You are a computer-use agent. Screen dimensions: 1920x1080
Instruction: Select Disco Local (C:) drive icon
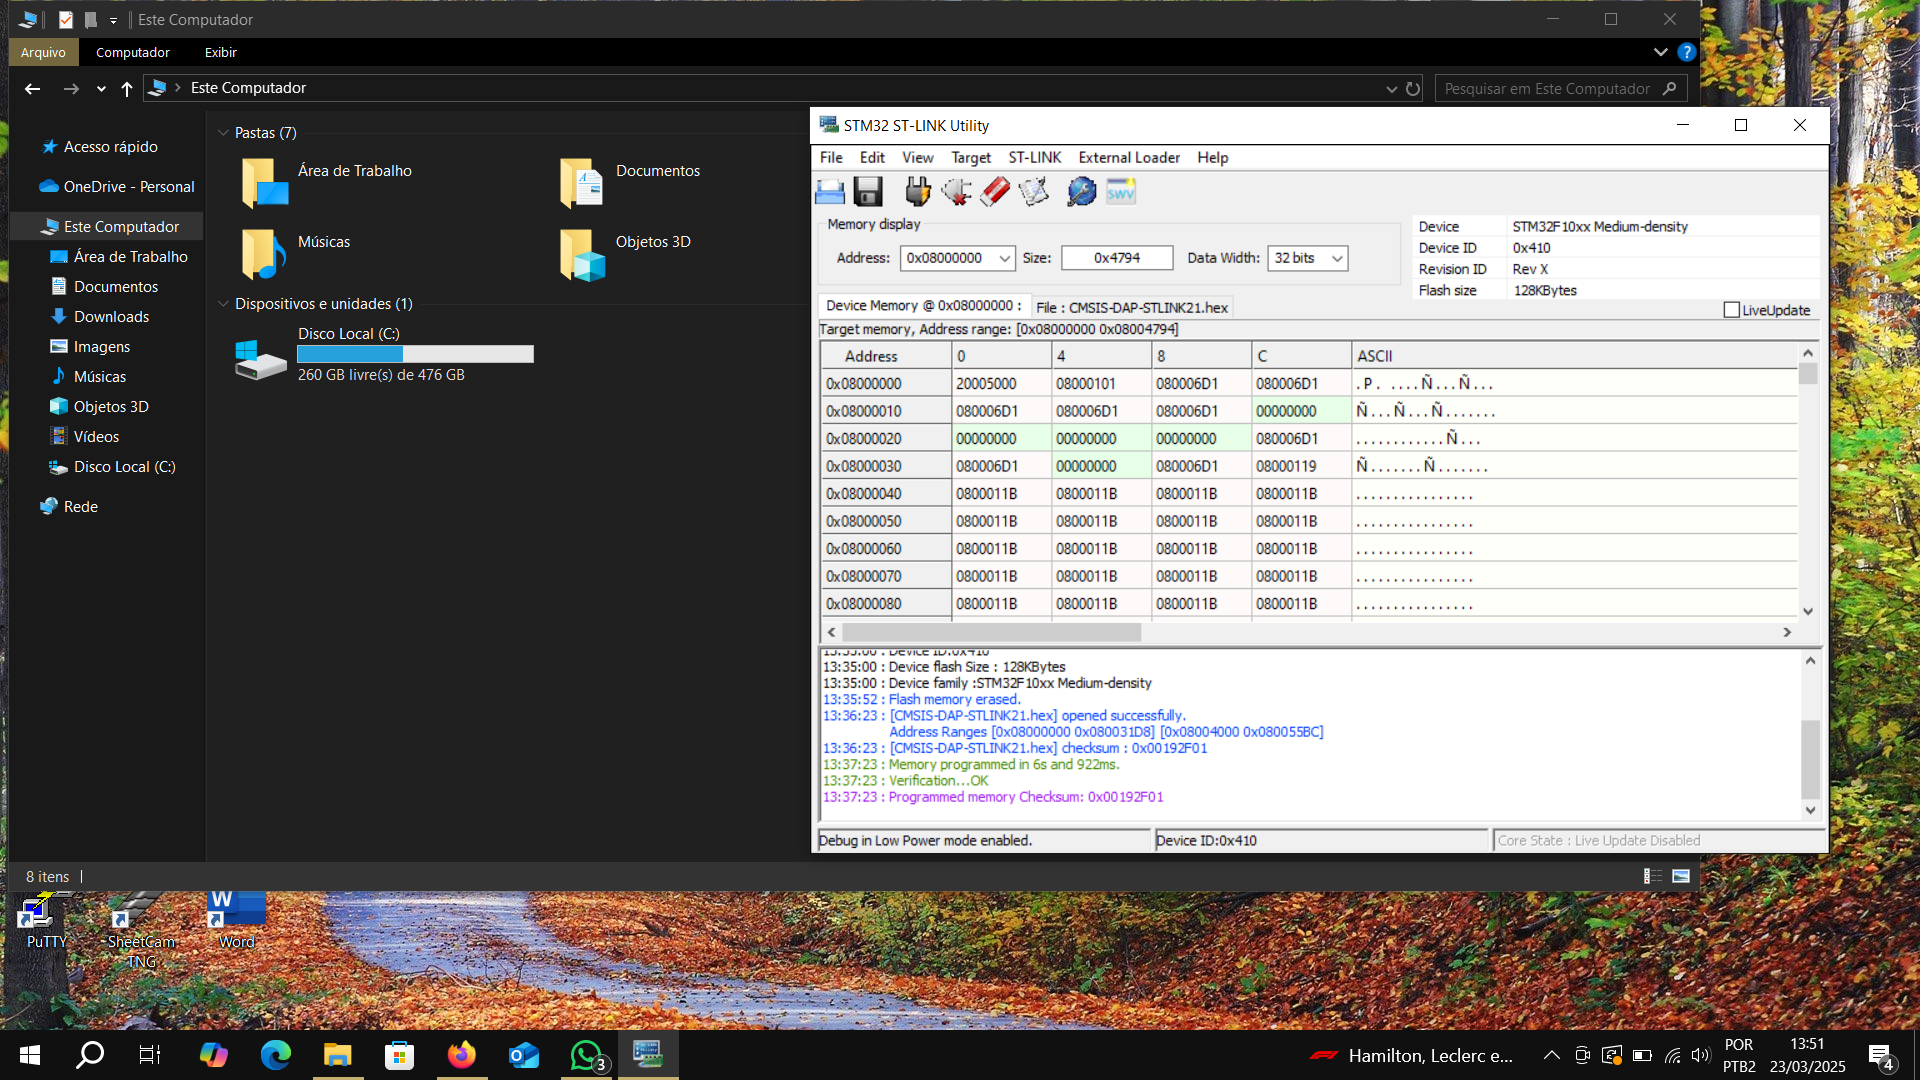click(261, 359)
